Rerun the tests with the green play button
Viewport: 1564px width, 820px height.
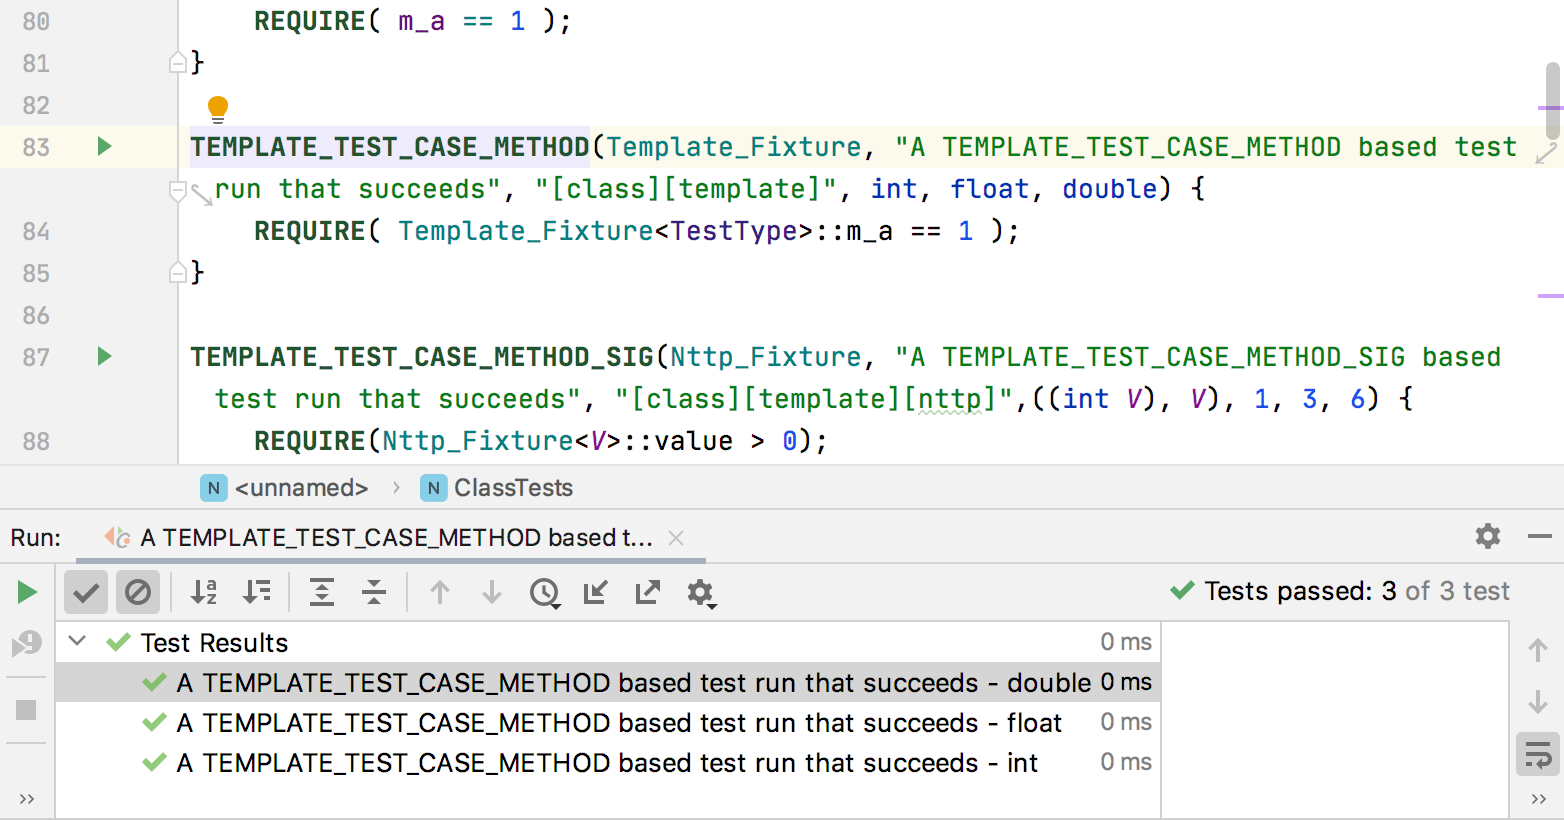[x=27, y=592]
